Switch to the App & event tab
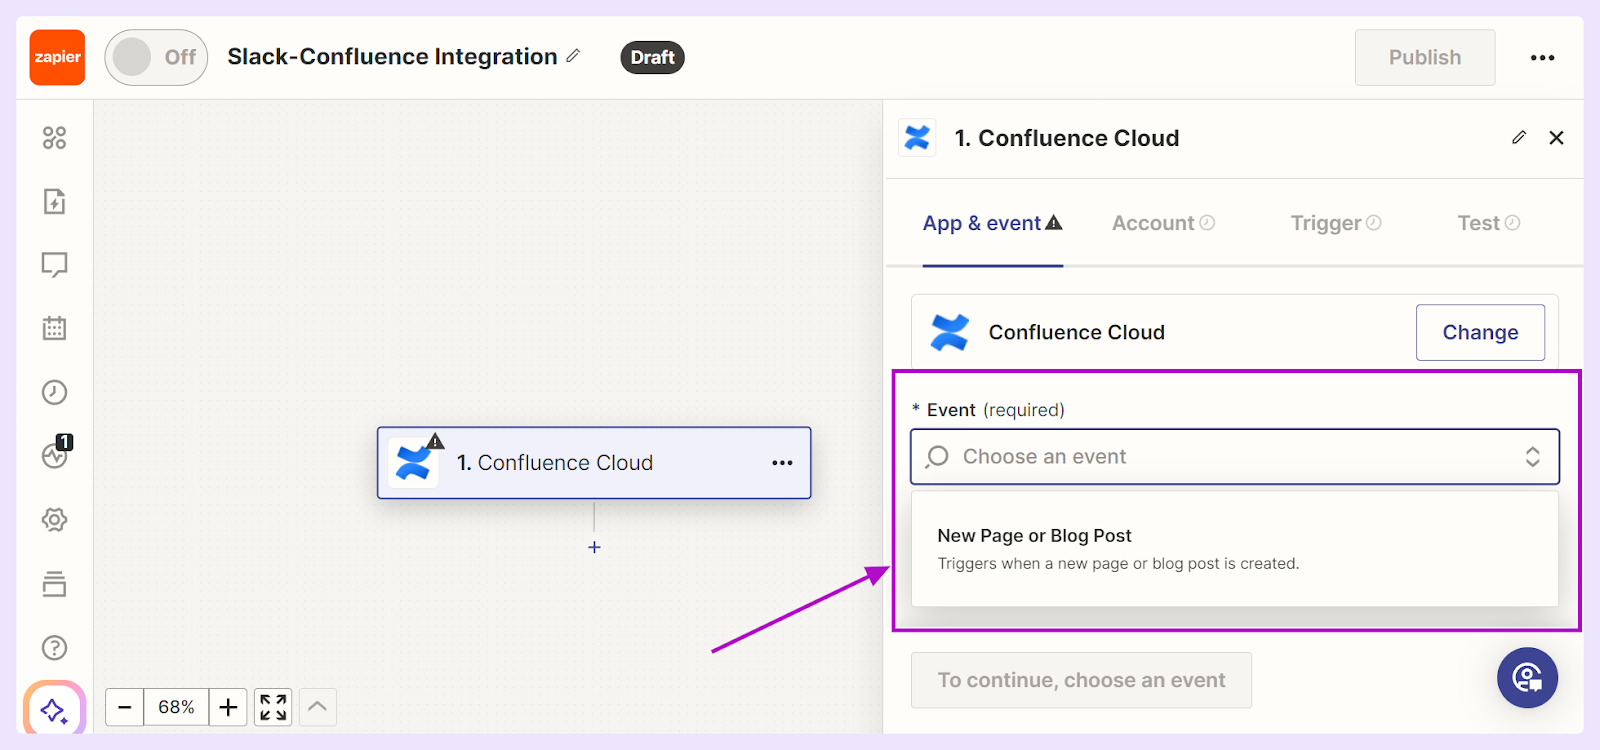The height and width of the screenshot is (750, 1600). 992,223
